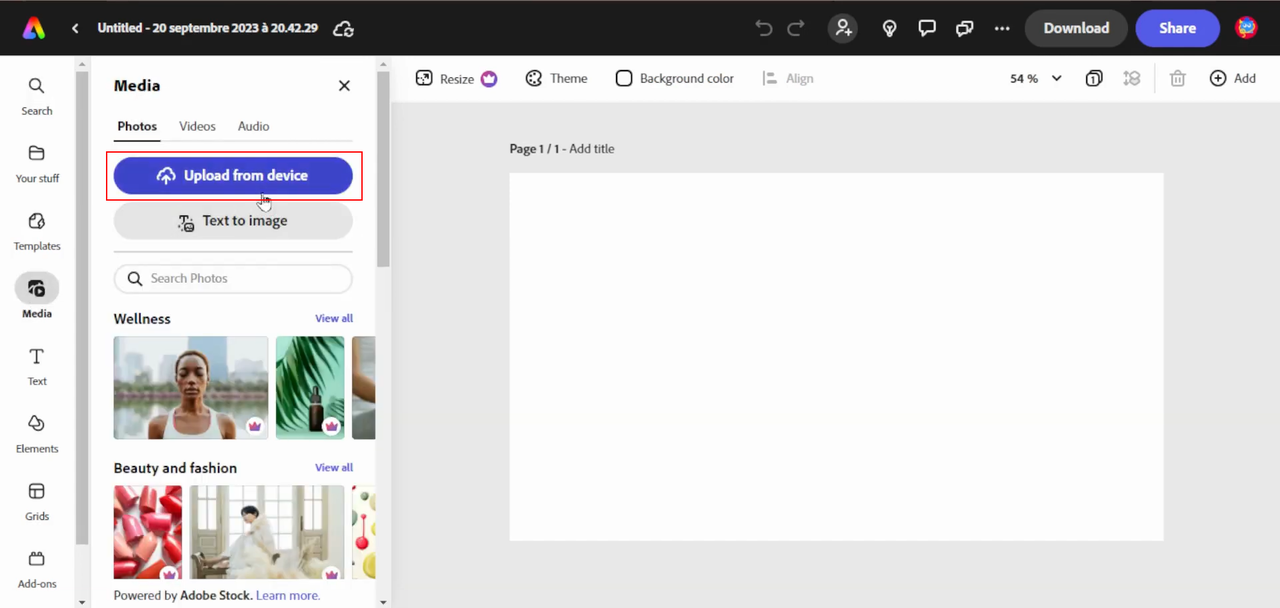Open the Background color picker
Image resolution: width=1280 pixels, height=608 pixels.
[x=674, y=78]
